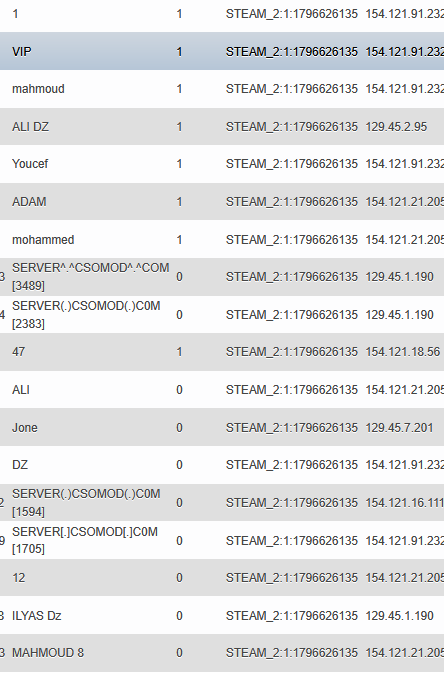Image resolution: width=444 pixels, height=675 pixels.
Task: Click SERVER(.)CSOMOD(.)C0M [1594] name
Action: 86,503
